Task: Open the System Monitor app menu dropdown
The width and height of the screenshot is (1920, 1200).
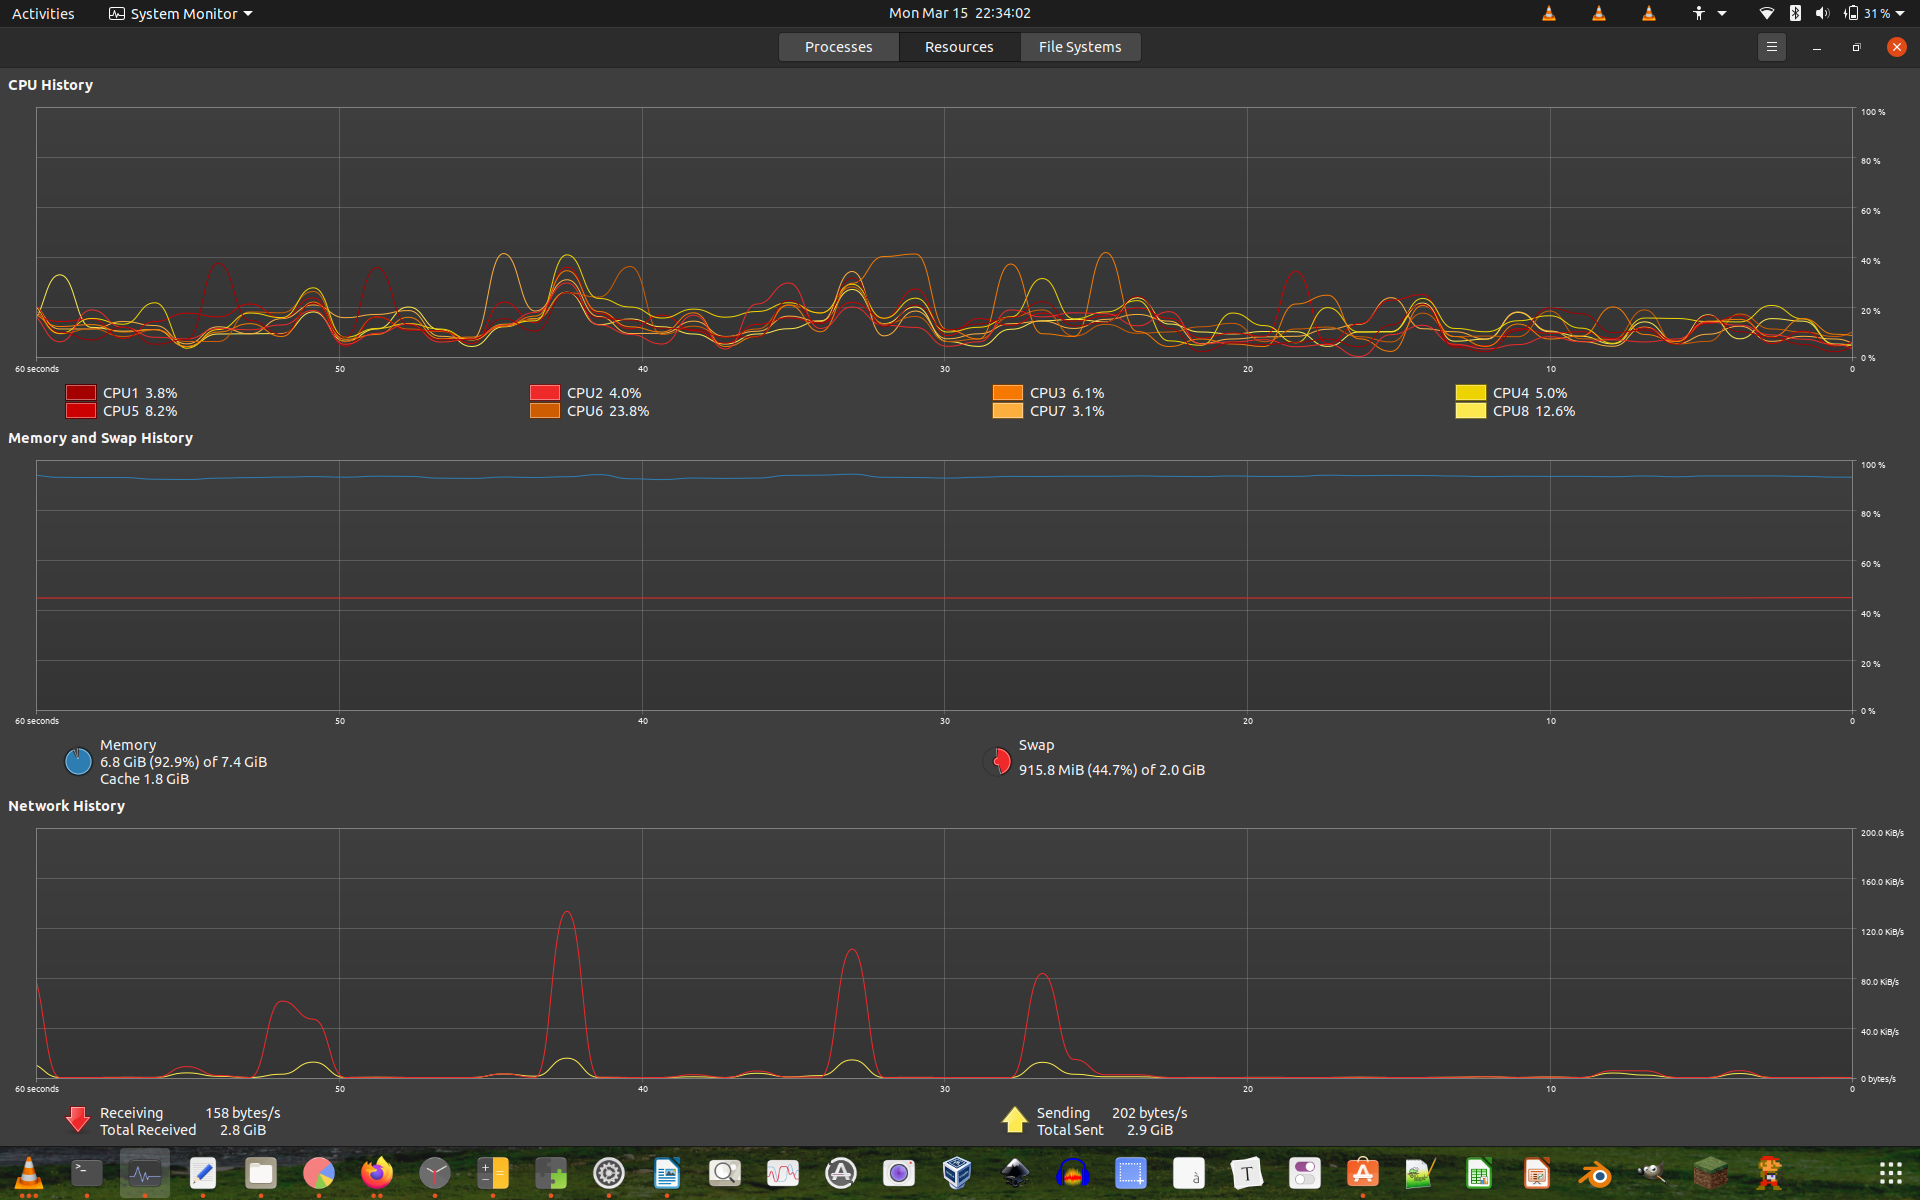Action: pos(181,13)
